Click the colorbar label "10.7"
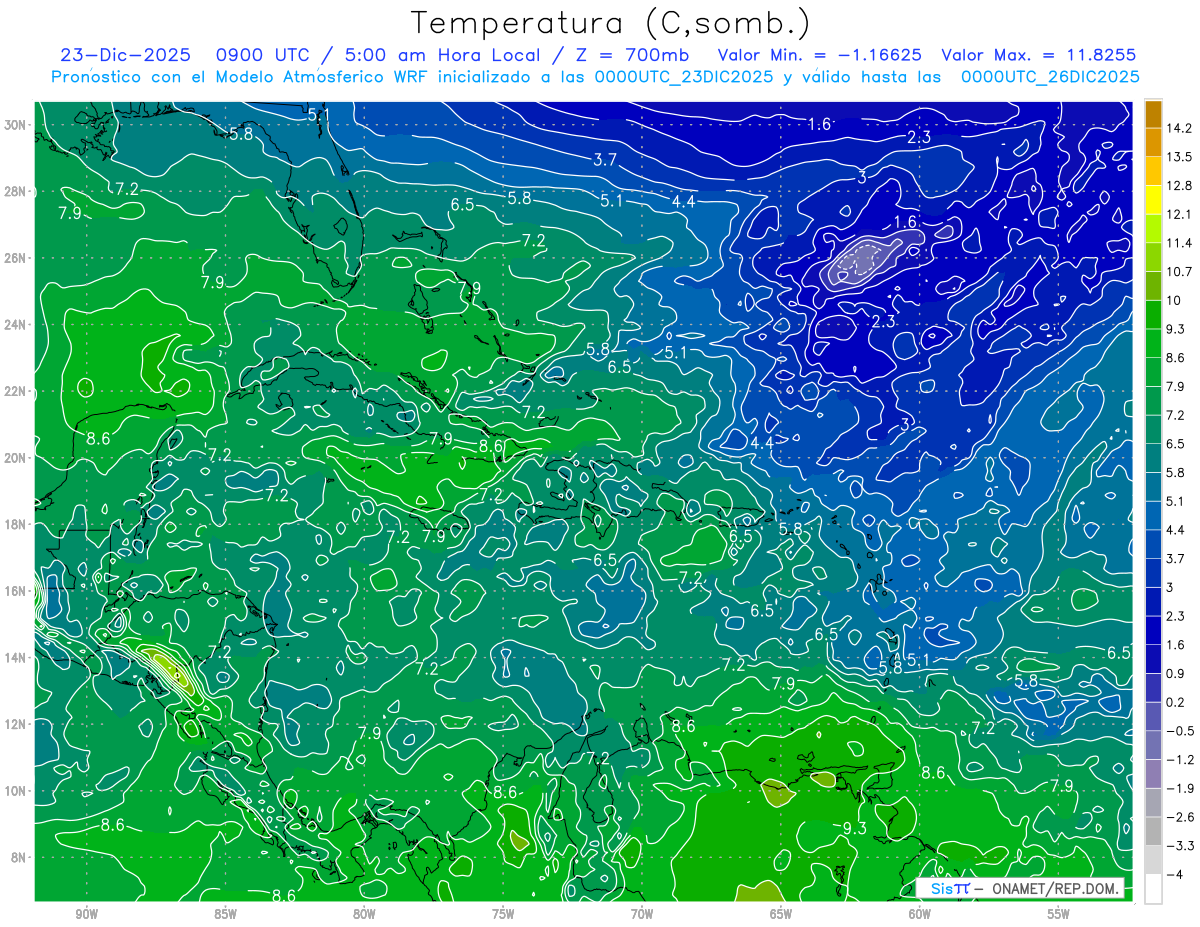Image resolution: width=1200 pixels, height=927 pixels. pos(1178,272)
